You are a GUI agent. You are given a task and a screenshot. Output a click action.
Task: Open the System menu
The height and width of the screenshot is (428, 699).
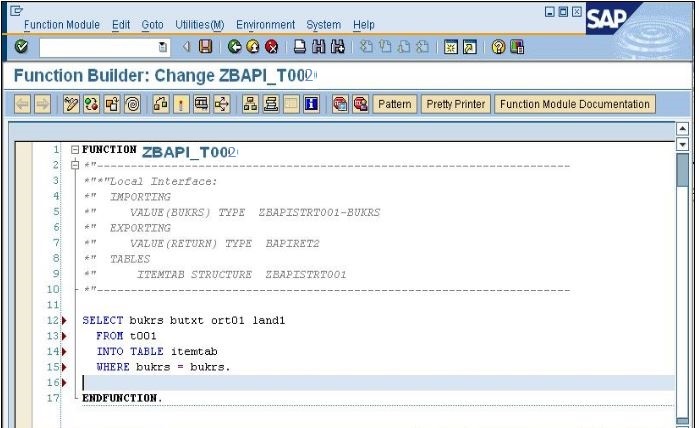coord(323,25)
